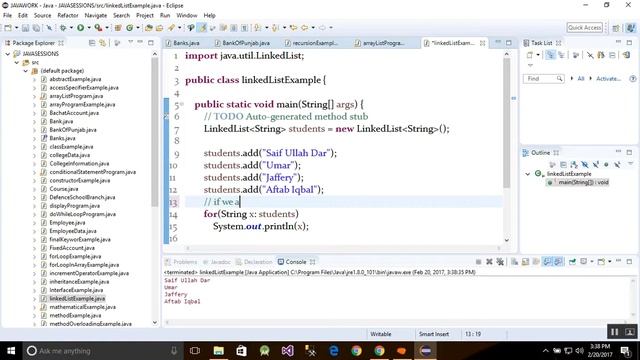
Task: Switch to the Declaration tab
Action: (254, 262)
